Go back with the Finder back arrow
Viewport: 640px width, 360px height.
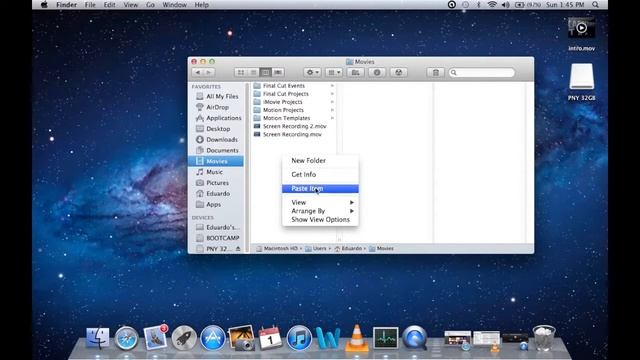point(198,72)
